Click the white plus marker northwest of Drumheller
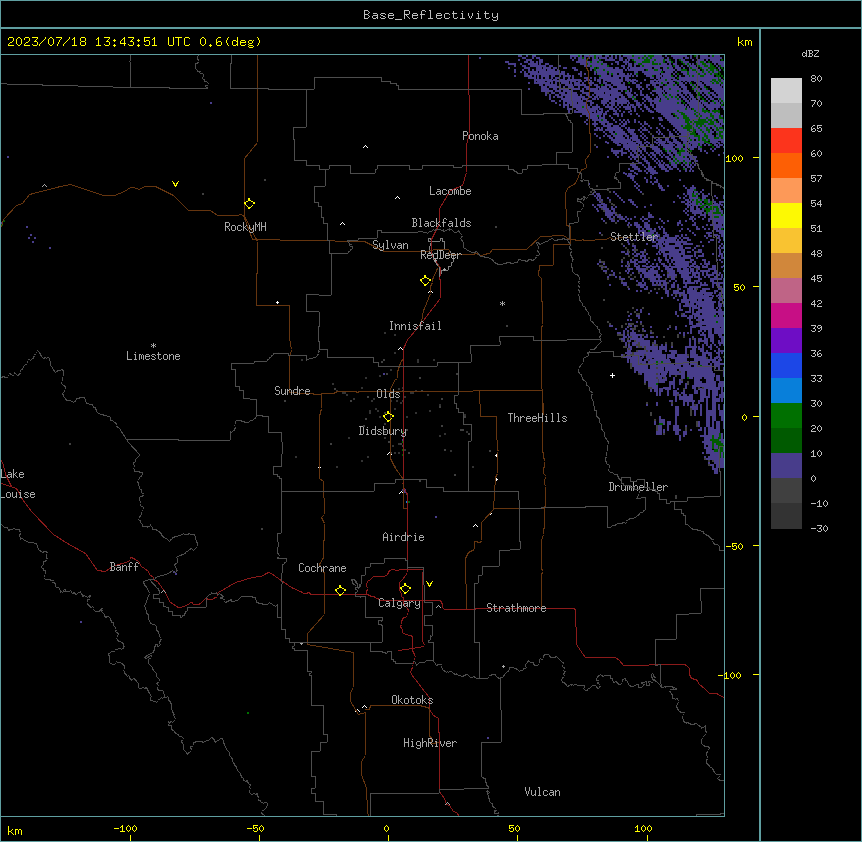The image size is (862, 842). tap(612, 375)
